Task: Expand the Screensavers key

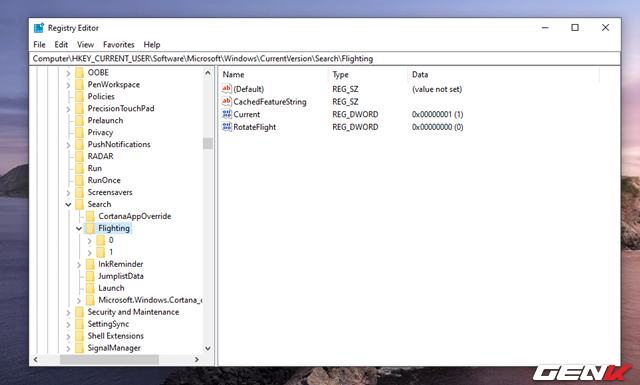Action: click(x=68, y=193)
